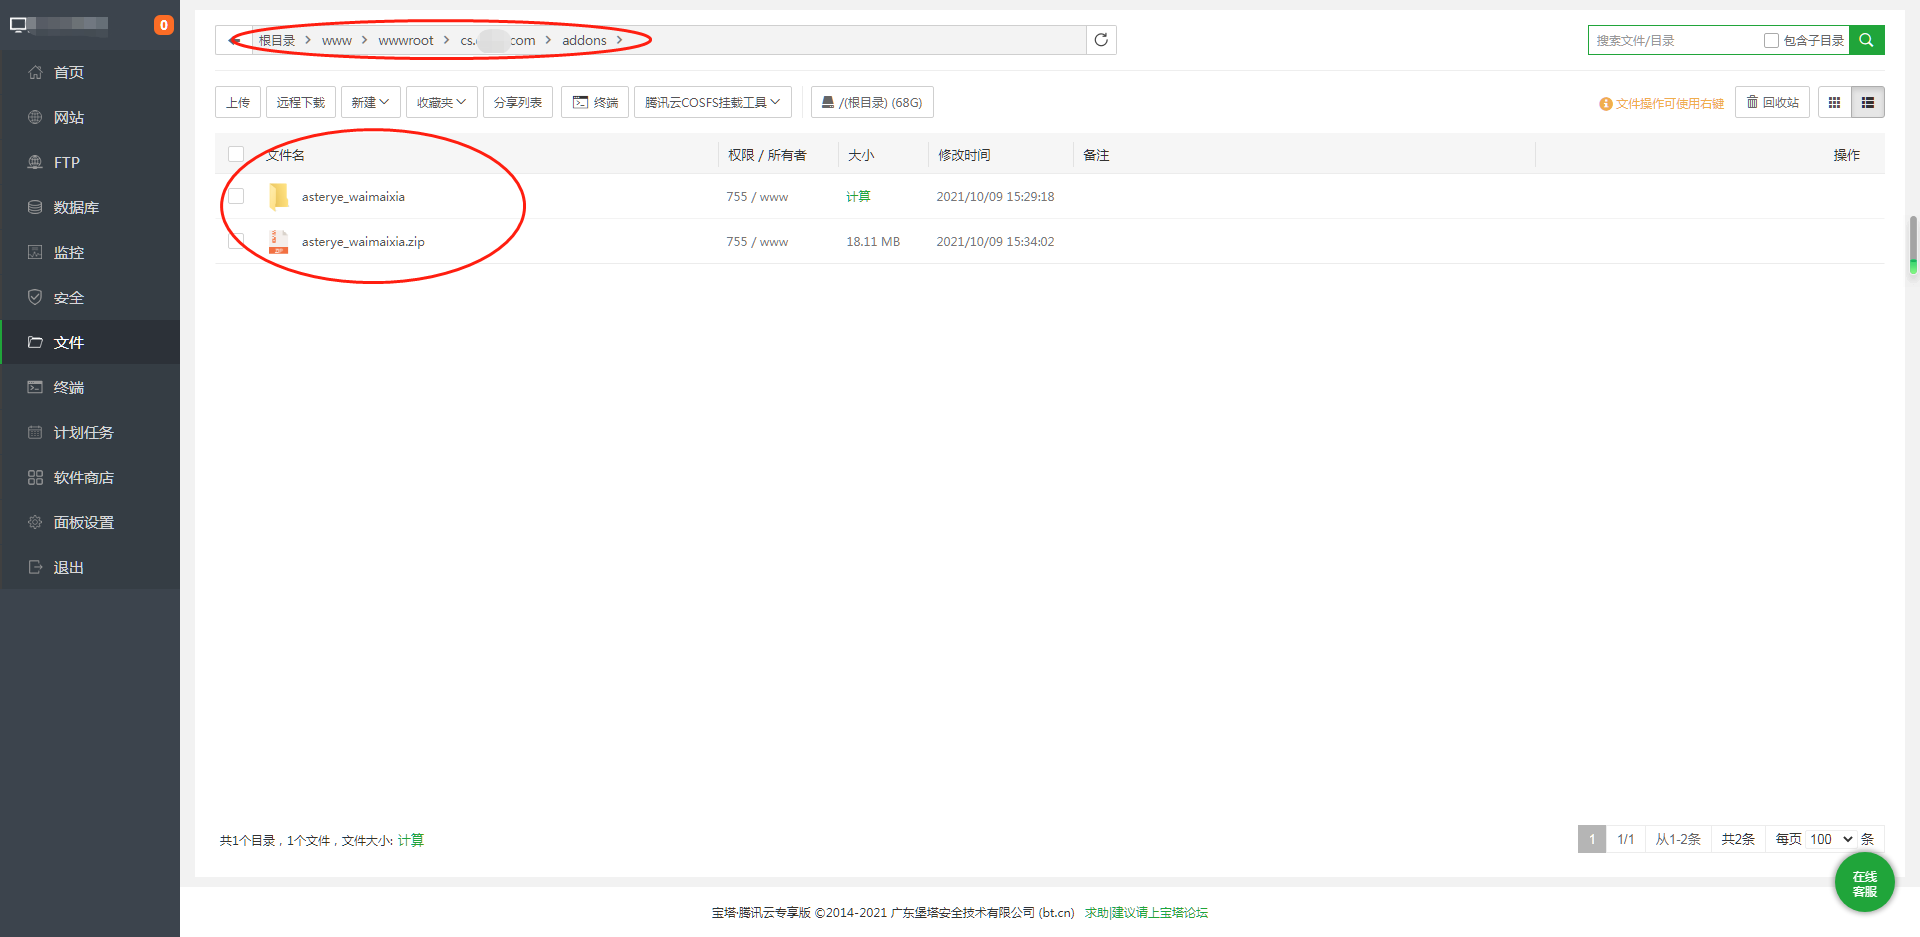Viewport: 1920px width, 937px height.
Task: Switch to list view icon
Action: click(1868, 102)
